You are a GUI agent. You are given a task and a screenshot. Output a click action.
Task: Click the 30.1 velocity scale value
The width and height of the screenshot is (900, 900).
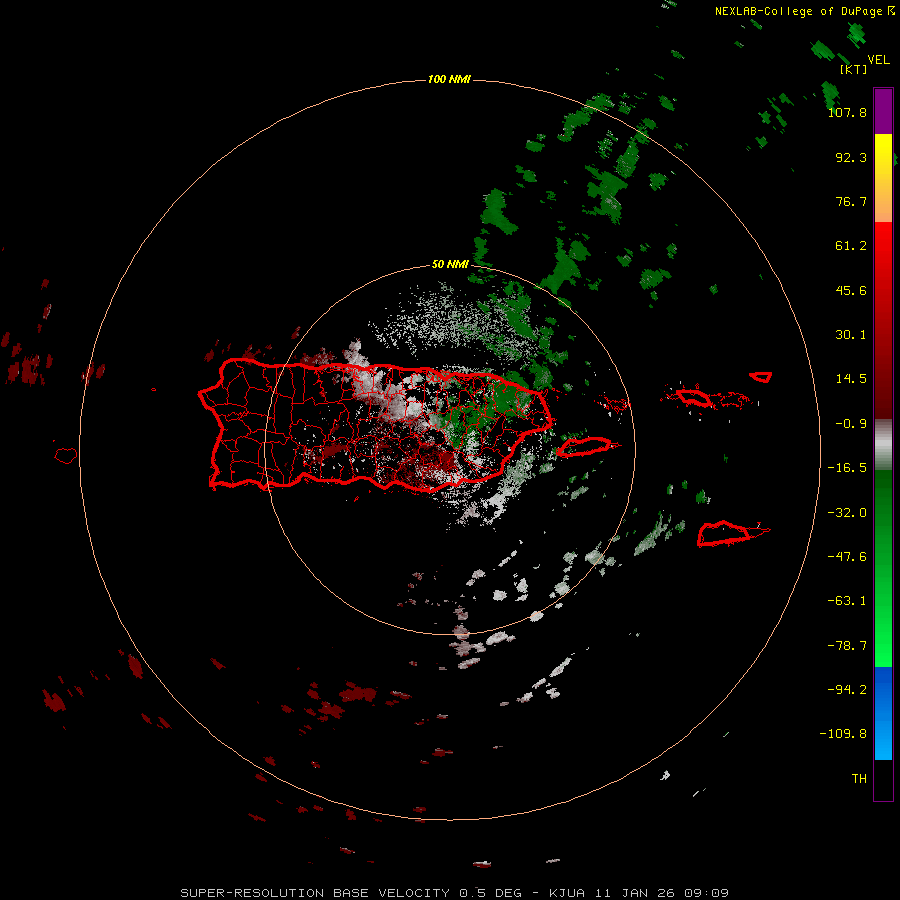[851, 335]
